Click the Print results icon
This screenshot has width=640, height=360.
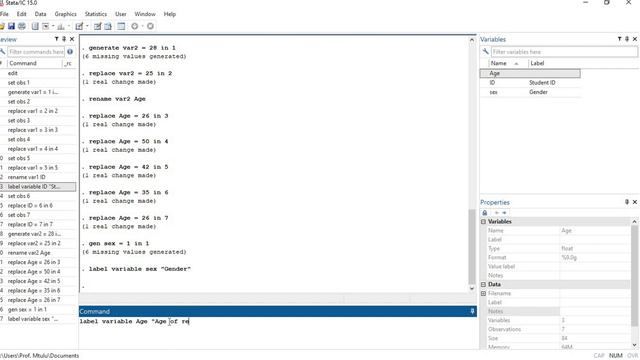coord(22,26)
